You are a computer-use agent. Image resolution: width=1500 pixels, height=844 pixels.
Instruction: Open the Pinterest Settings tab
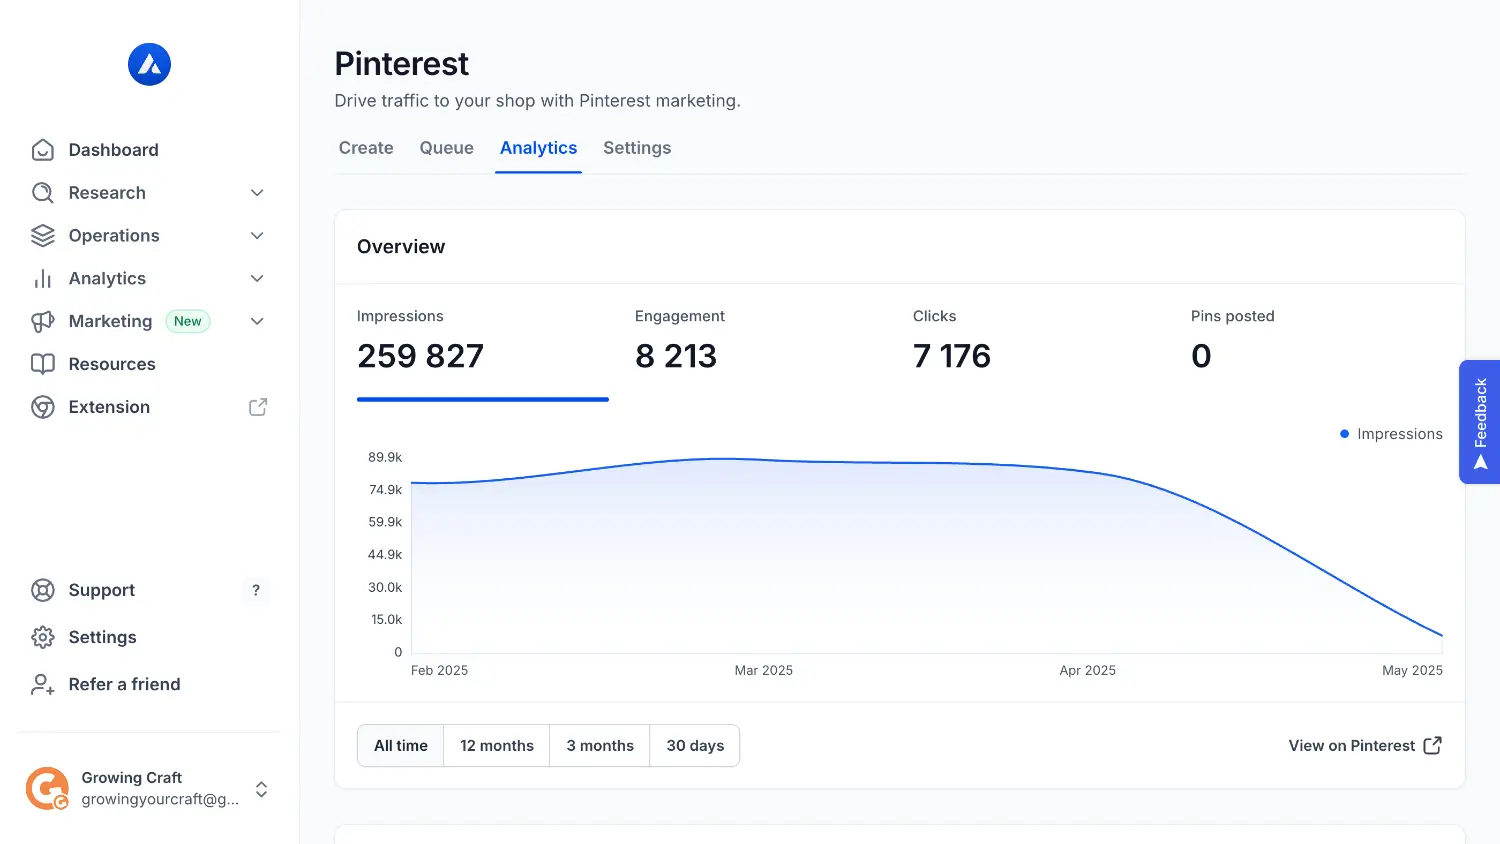(637, 148)
